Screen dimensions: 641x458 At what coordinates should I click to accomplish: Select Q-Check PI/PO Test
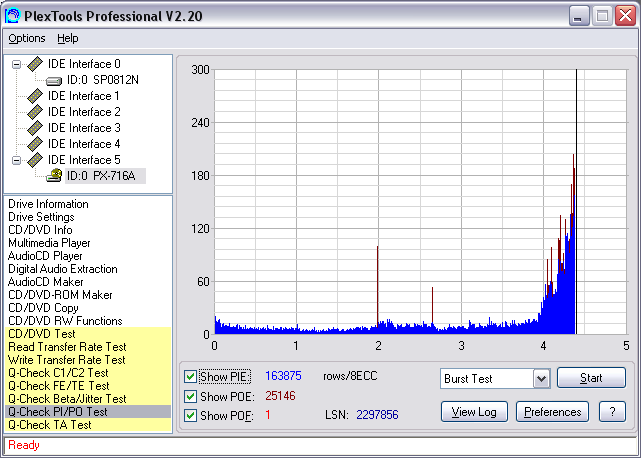pyautogui.click(x=88, y=412)
